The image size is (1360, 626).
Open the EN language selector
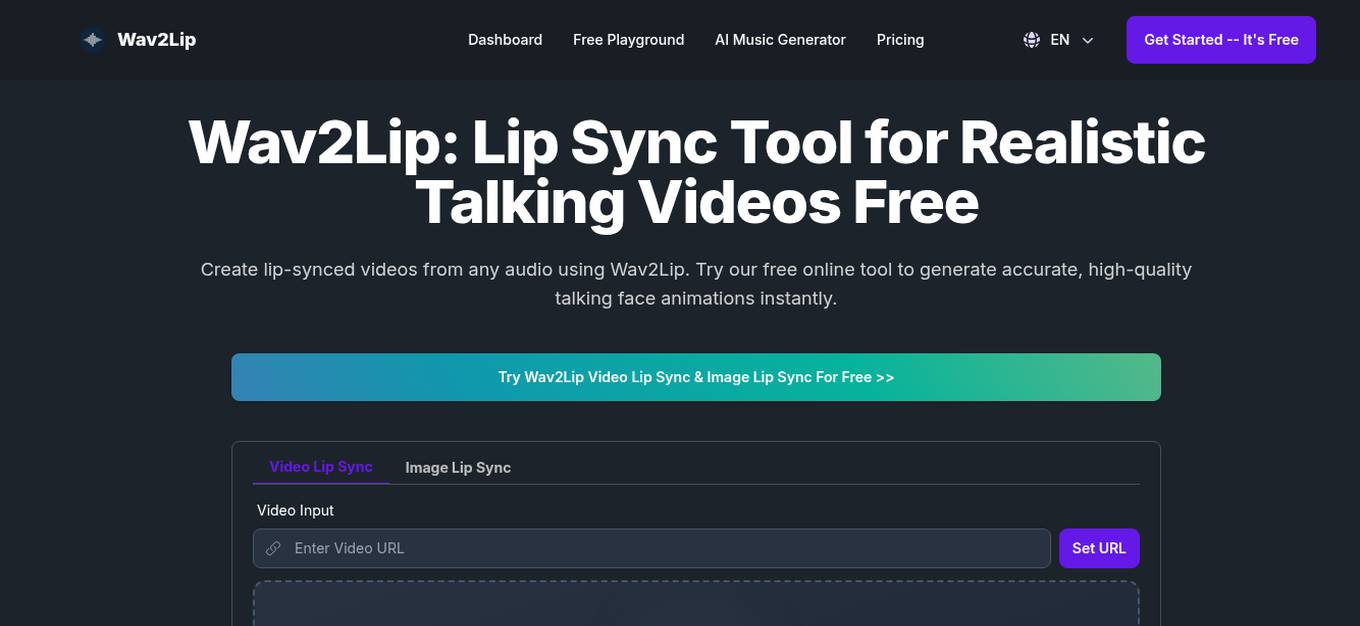click(1060, 39)
